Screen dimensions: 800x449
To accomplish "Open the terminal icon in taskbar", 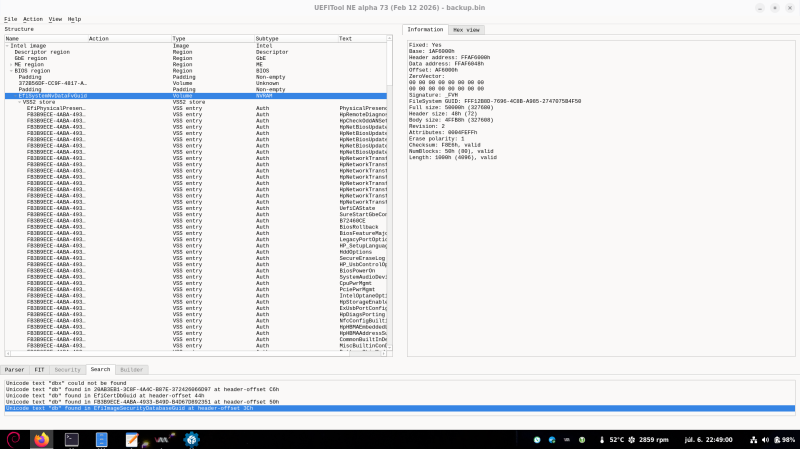I will click(71, 439).
